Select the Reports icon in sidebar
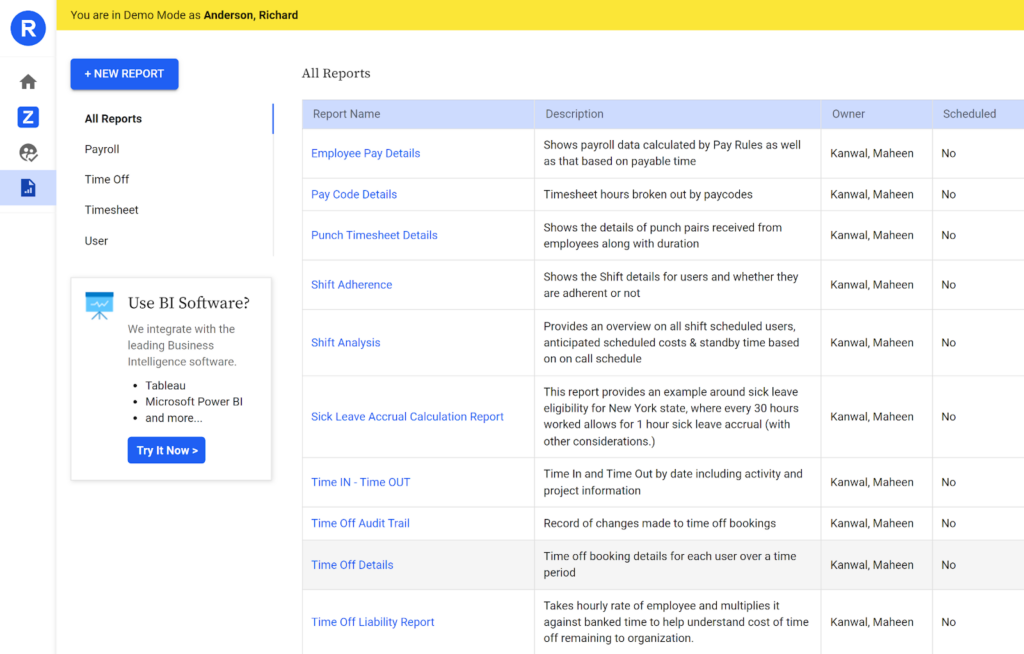The width and height of the screenshot is (1024, 654). (28, 187)
